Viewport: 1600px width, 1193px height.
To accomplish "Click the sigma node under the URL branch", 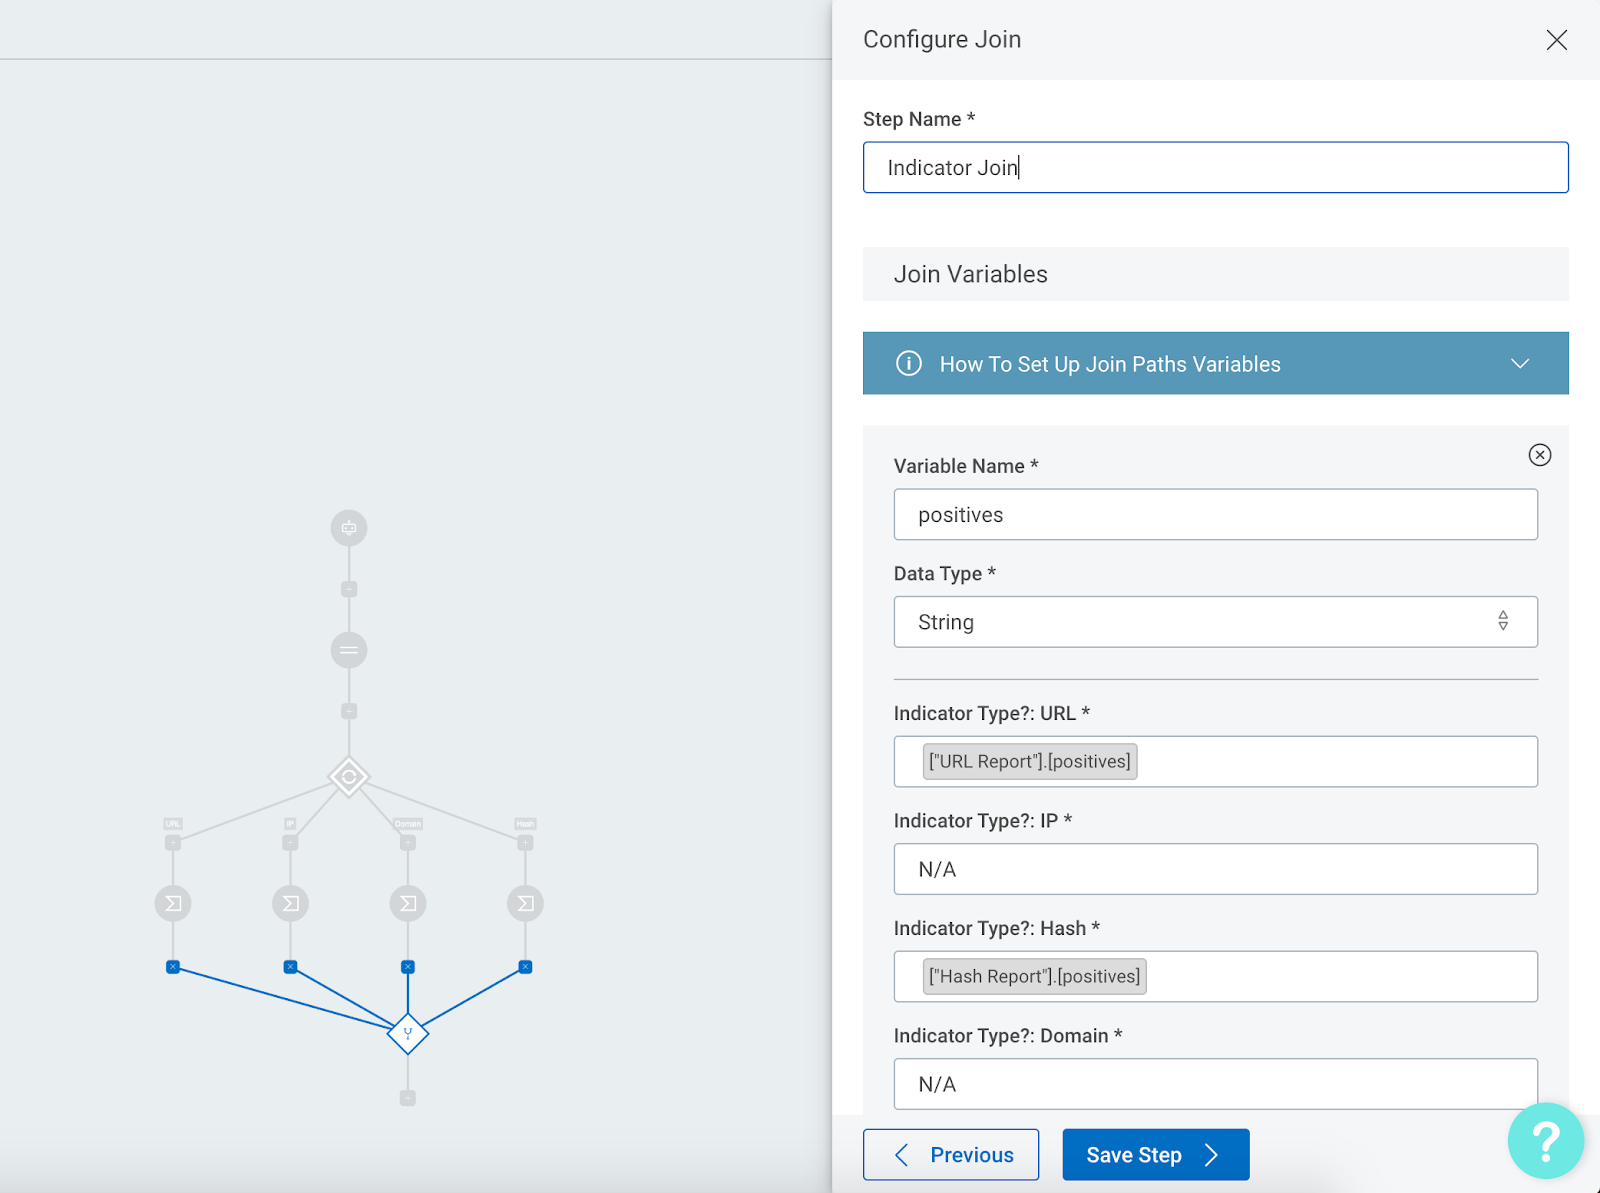I will pos(173,903).
